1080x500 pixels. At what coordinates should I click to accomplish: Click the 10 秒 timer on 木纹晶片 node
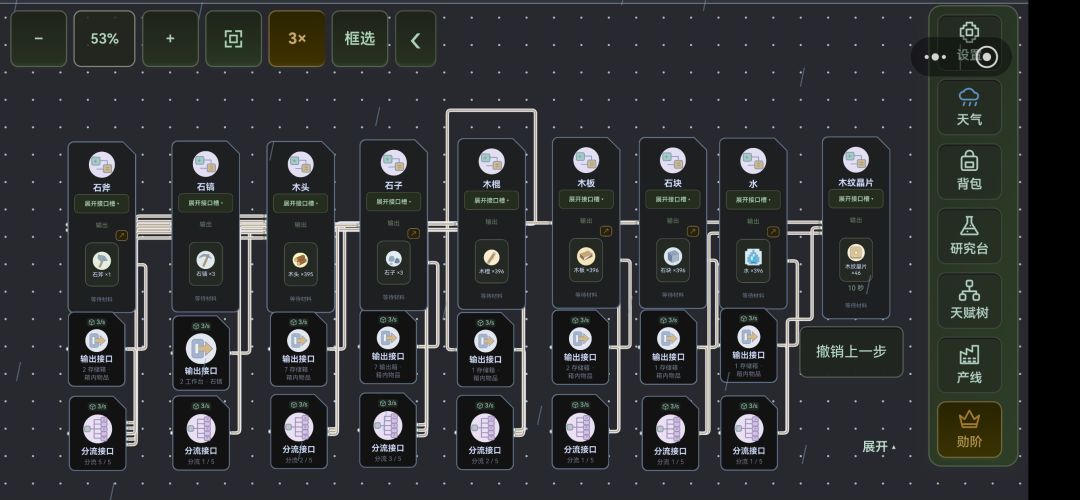pyautogui.click(x=855, y=288)
